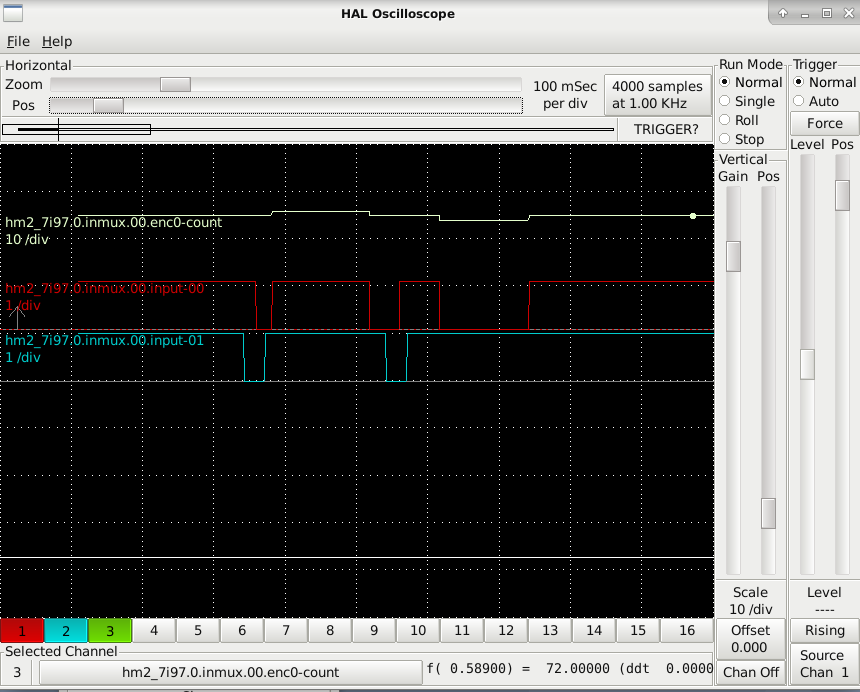Image resolution: width=860 pixels, height=692 pixels.
Task: Click the vertical Pos slider handle
Action: 768,513
